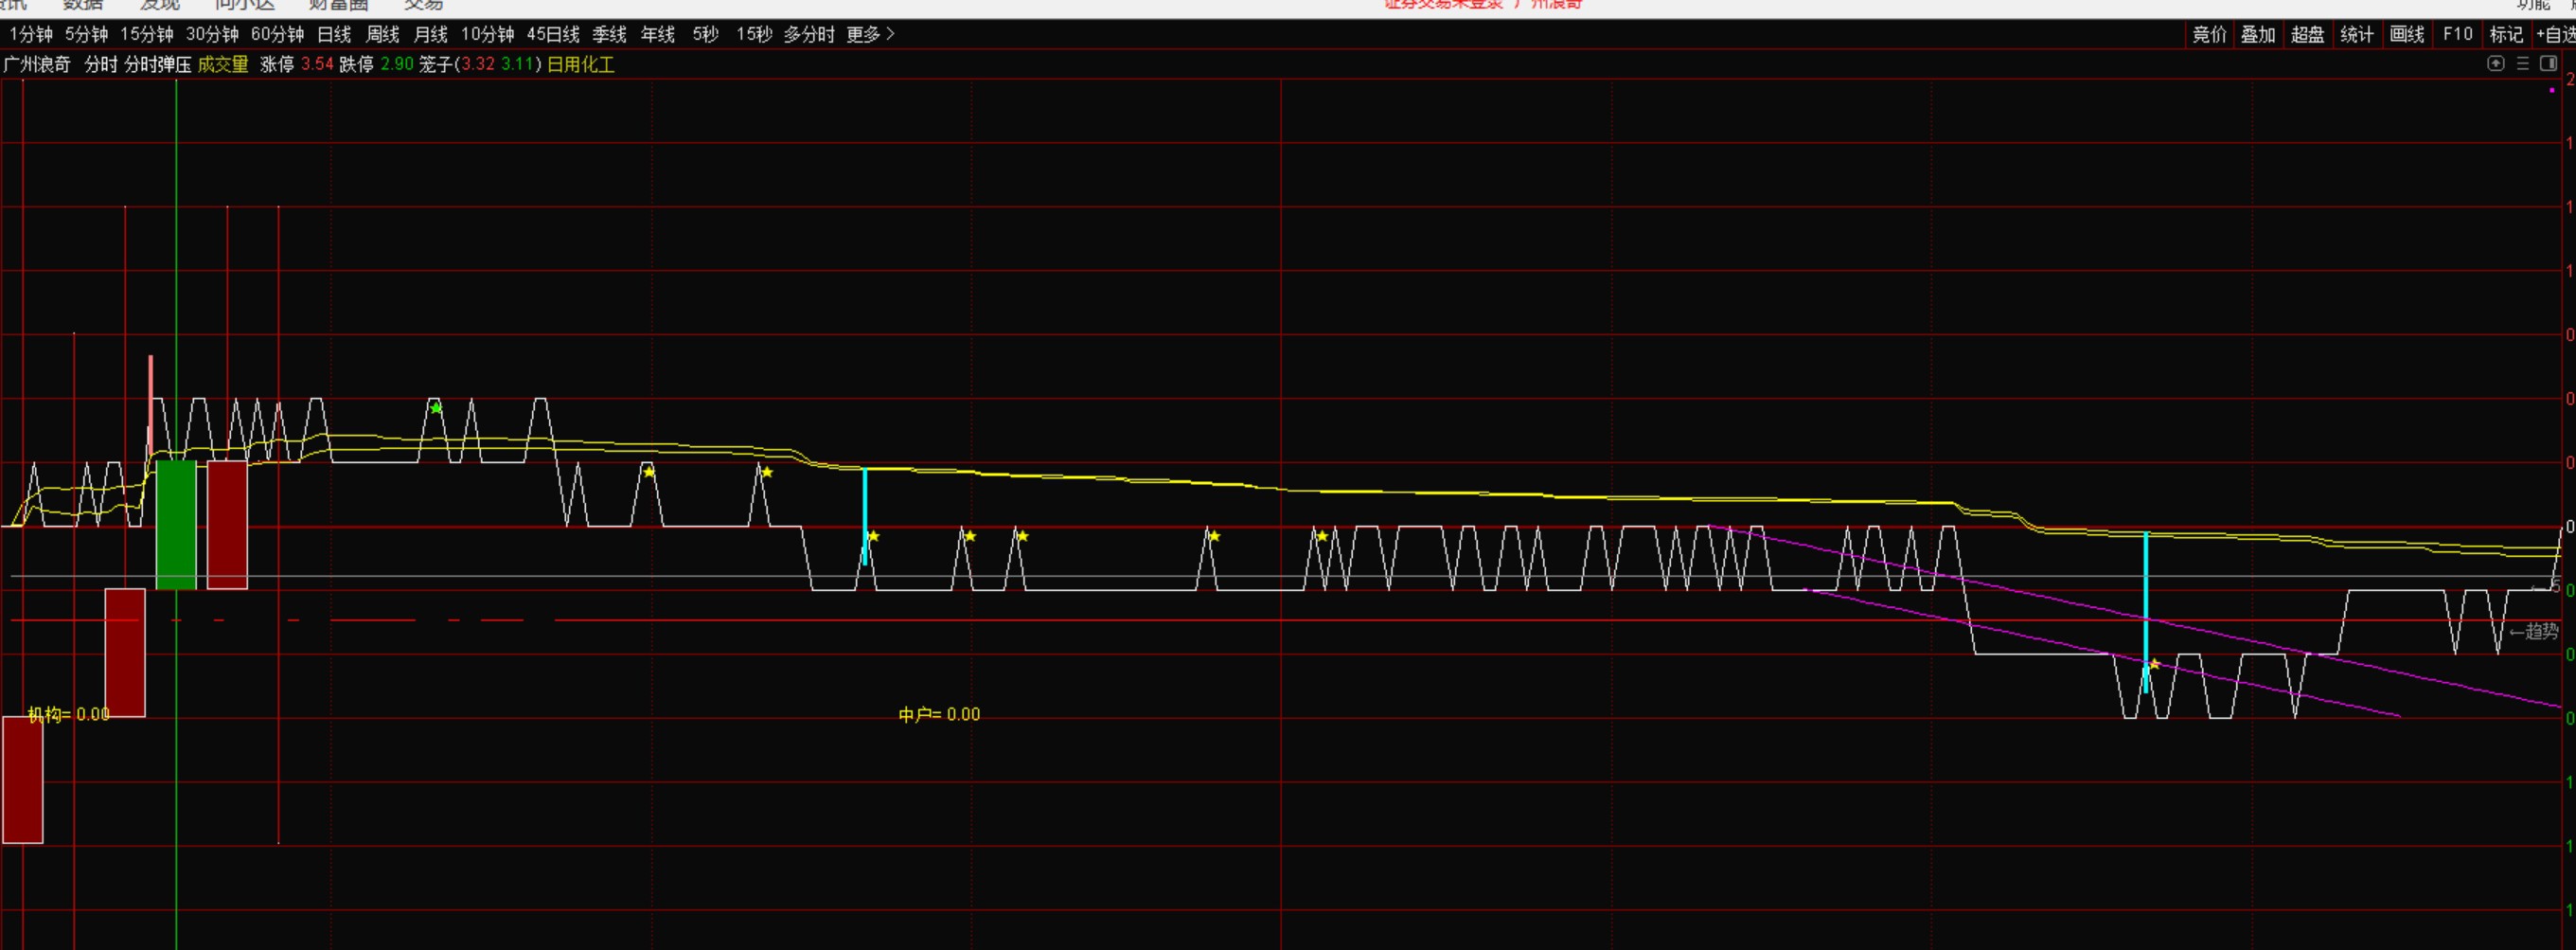Screen dimensions: 2576x950
Task: Click the ←趋势 label on chart
Action: click(x=2534, y=632)
